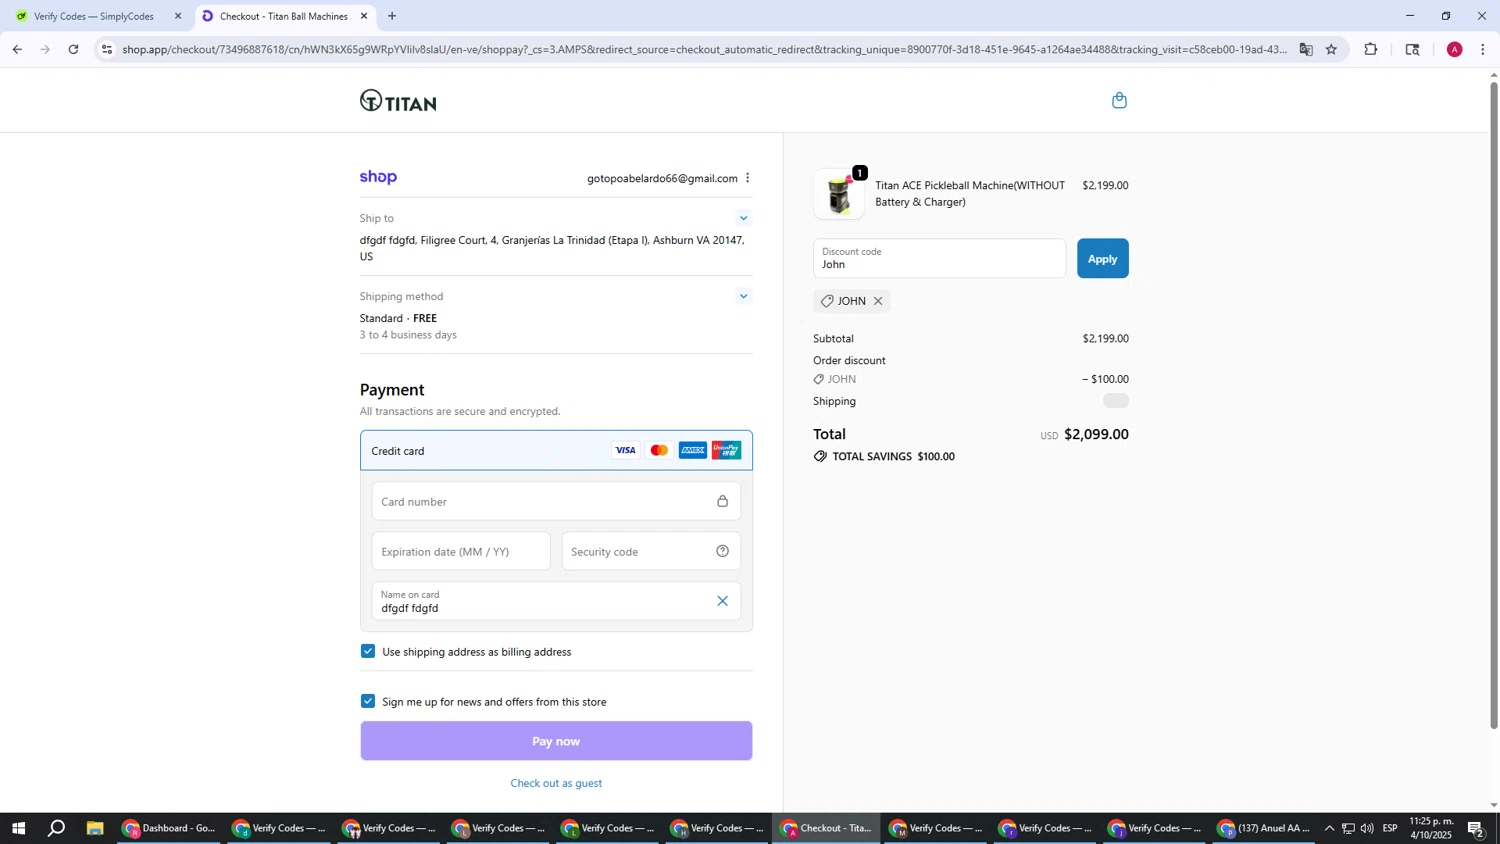Switch to Anuel AA Chrome window in taskbar
Screen dimensions: 1500x844
[1265, 828]
